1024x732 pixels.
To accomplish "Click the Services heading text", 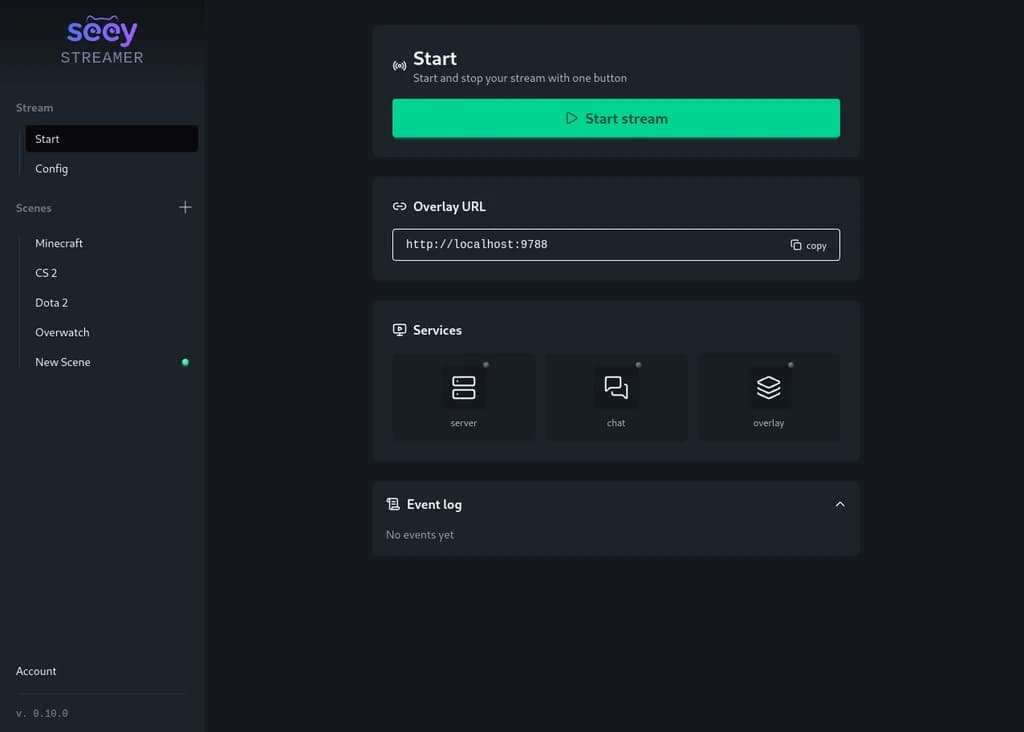I will [x=437, y=330].
